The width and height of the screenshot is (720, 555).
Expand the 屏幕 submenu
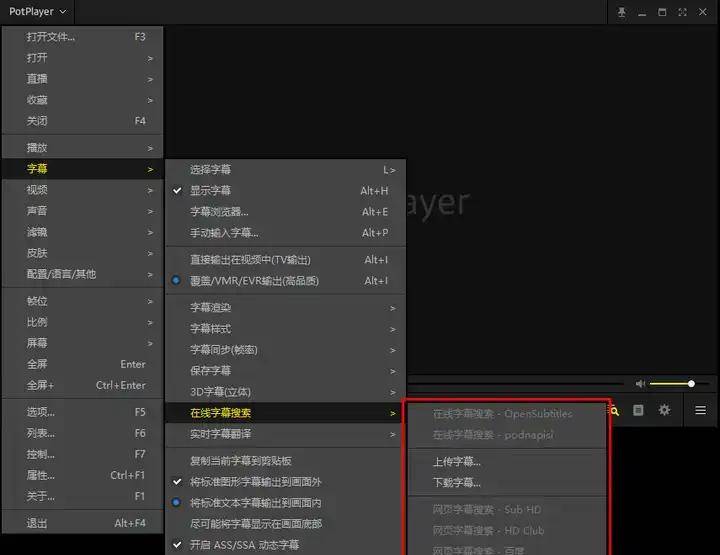pyautogui.click(x=83, y=343)
